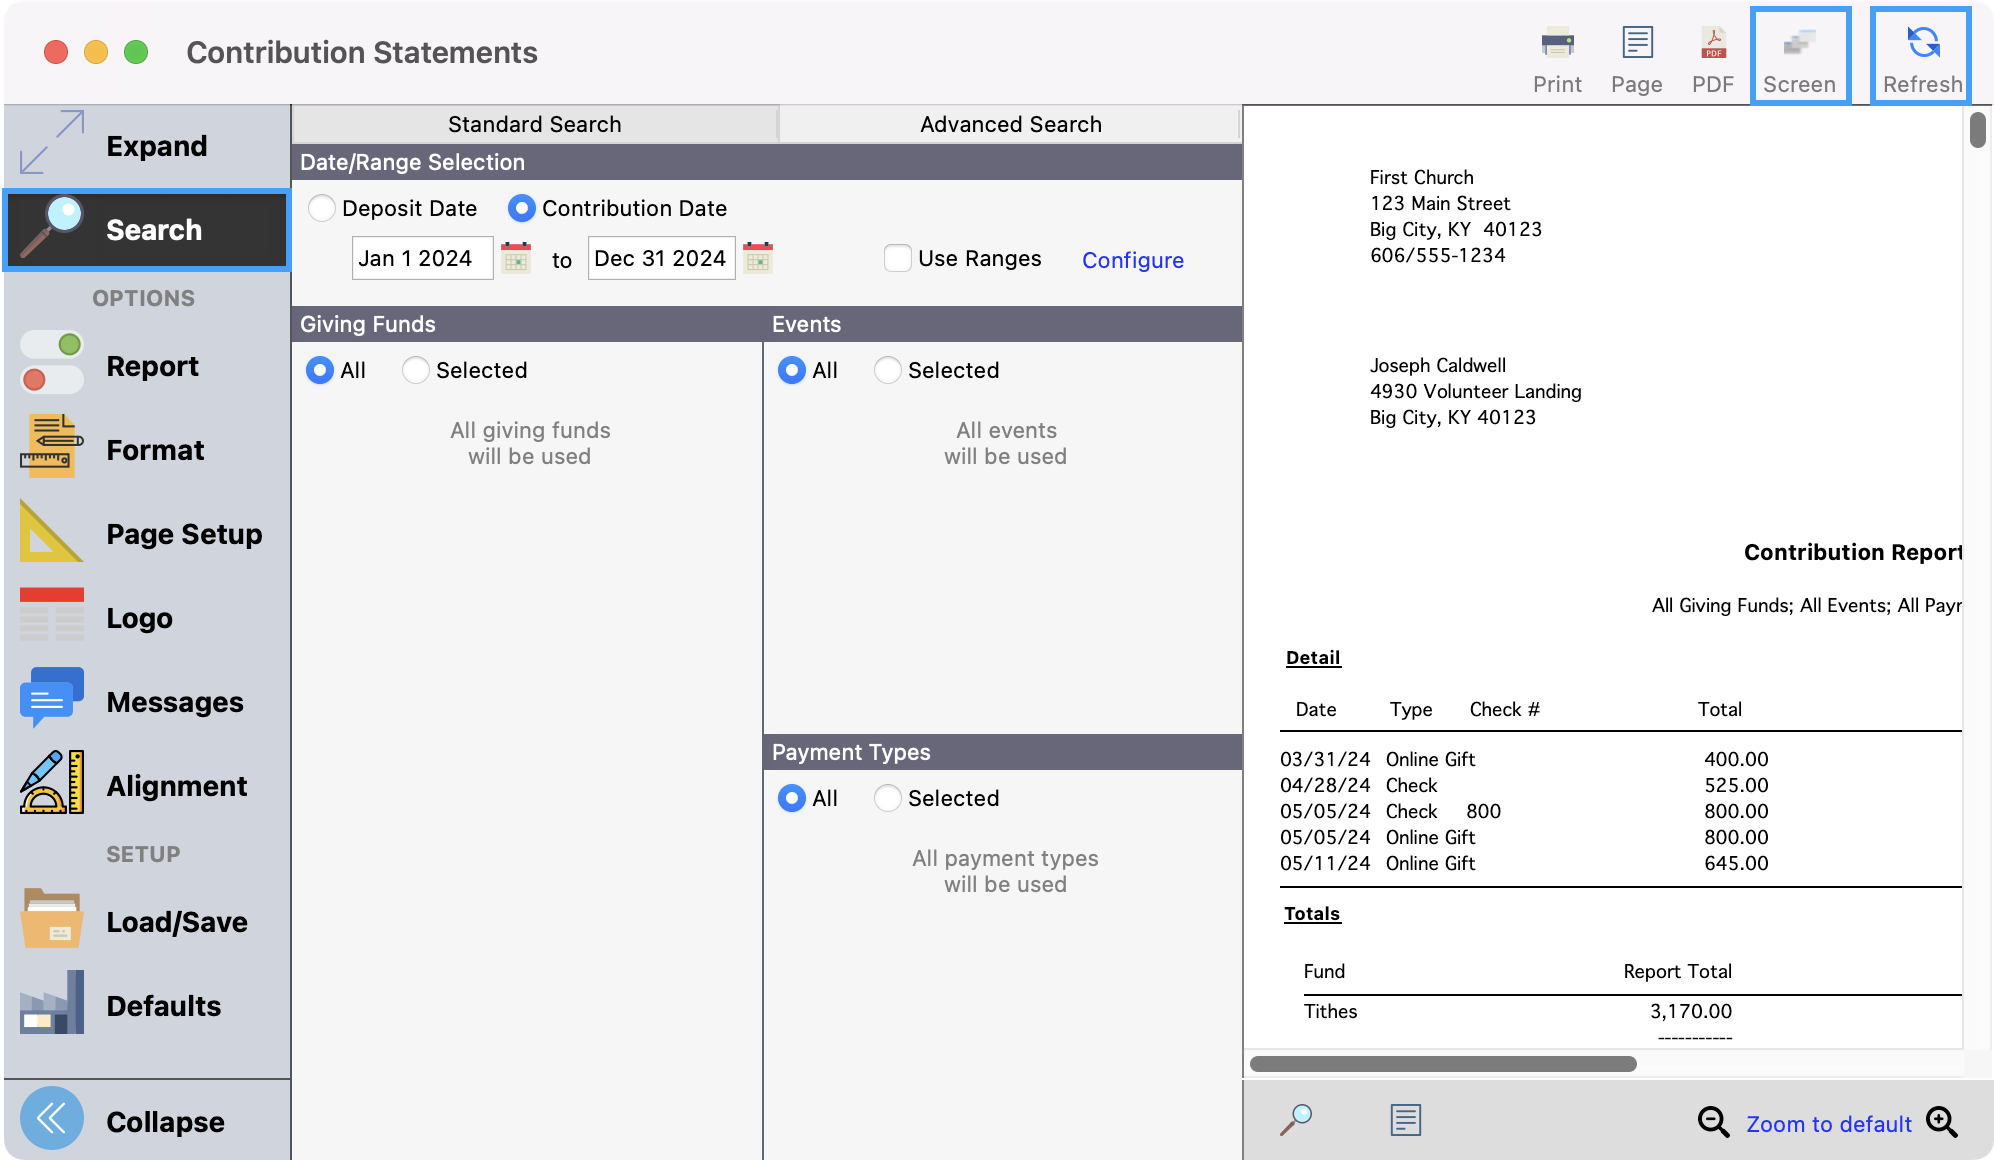Open calendar picker for start date

516,258
